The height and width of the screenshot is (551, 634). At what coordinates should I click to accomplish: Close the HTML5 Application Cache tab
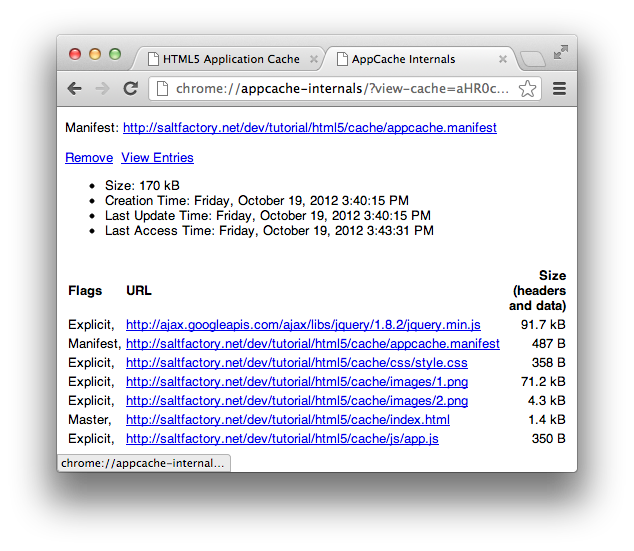coord(313,59)
